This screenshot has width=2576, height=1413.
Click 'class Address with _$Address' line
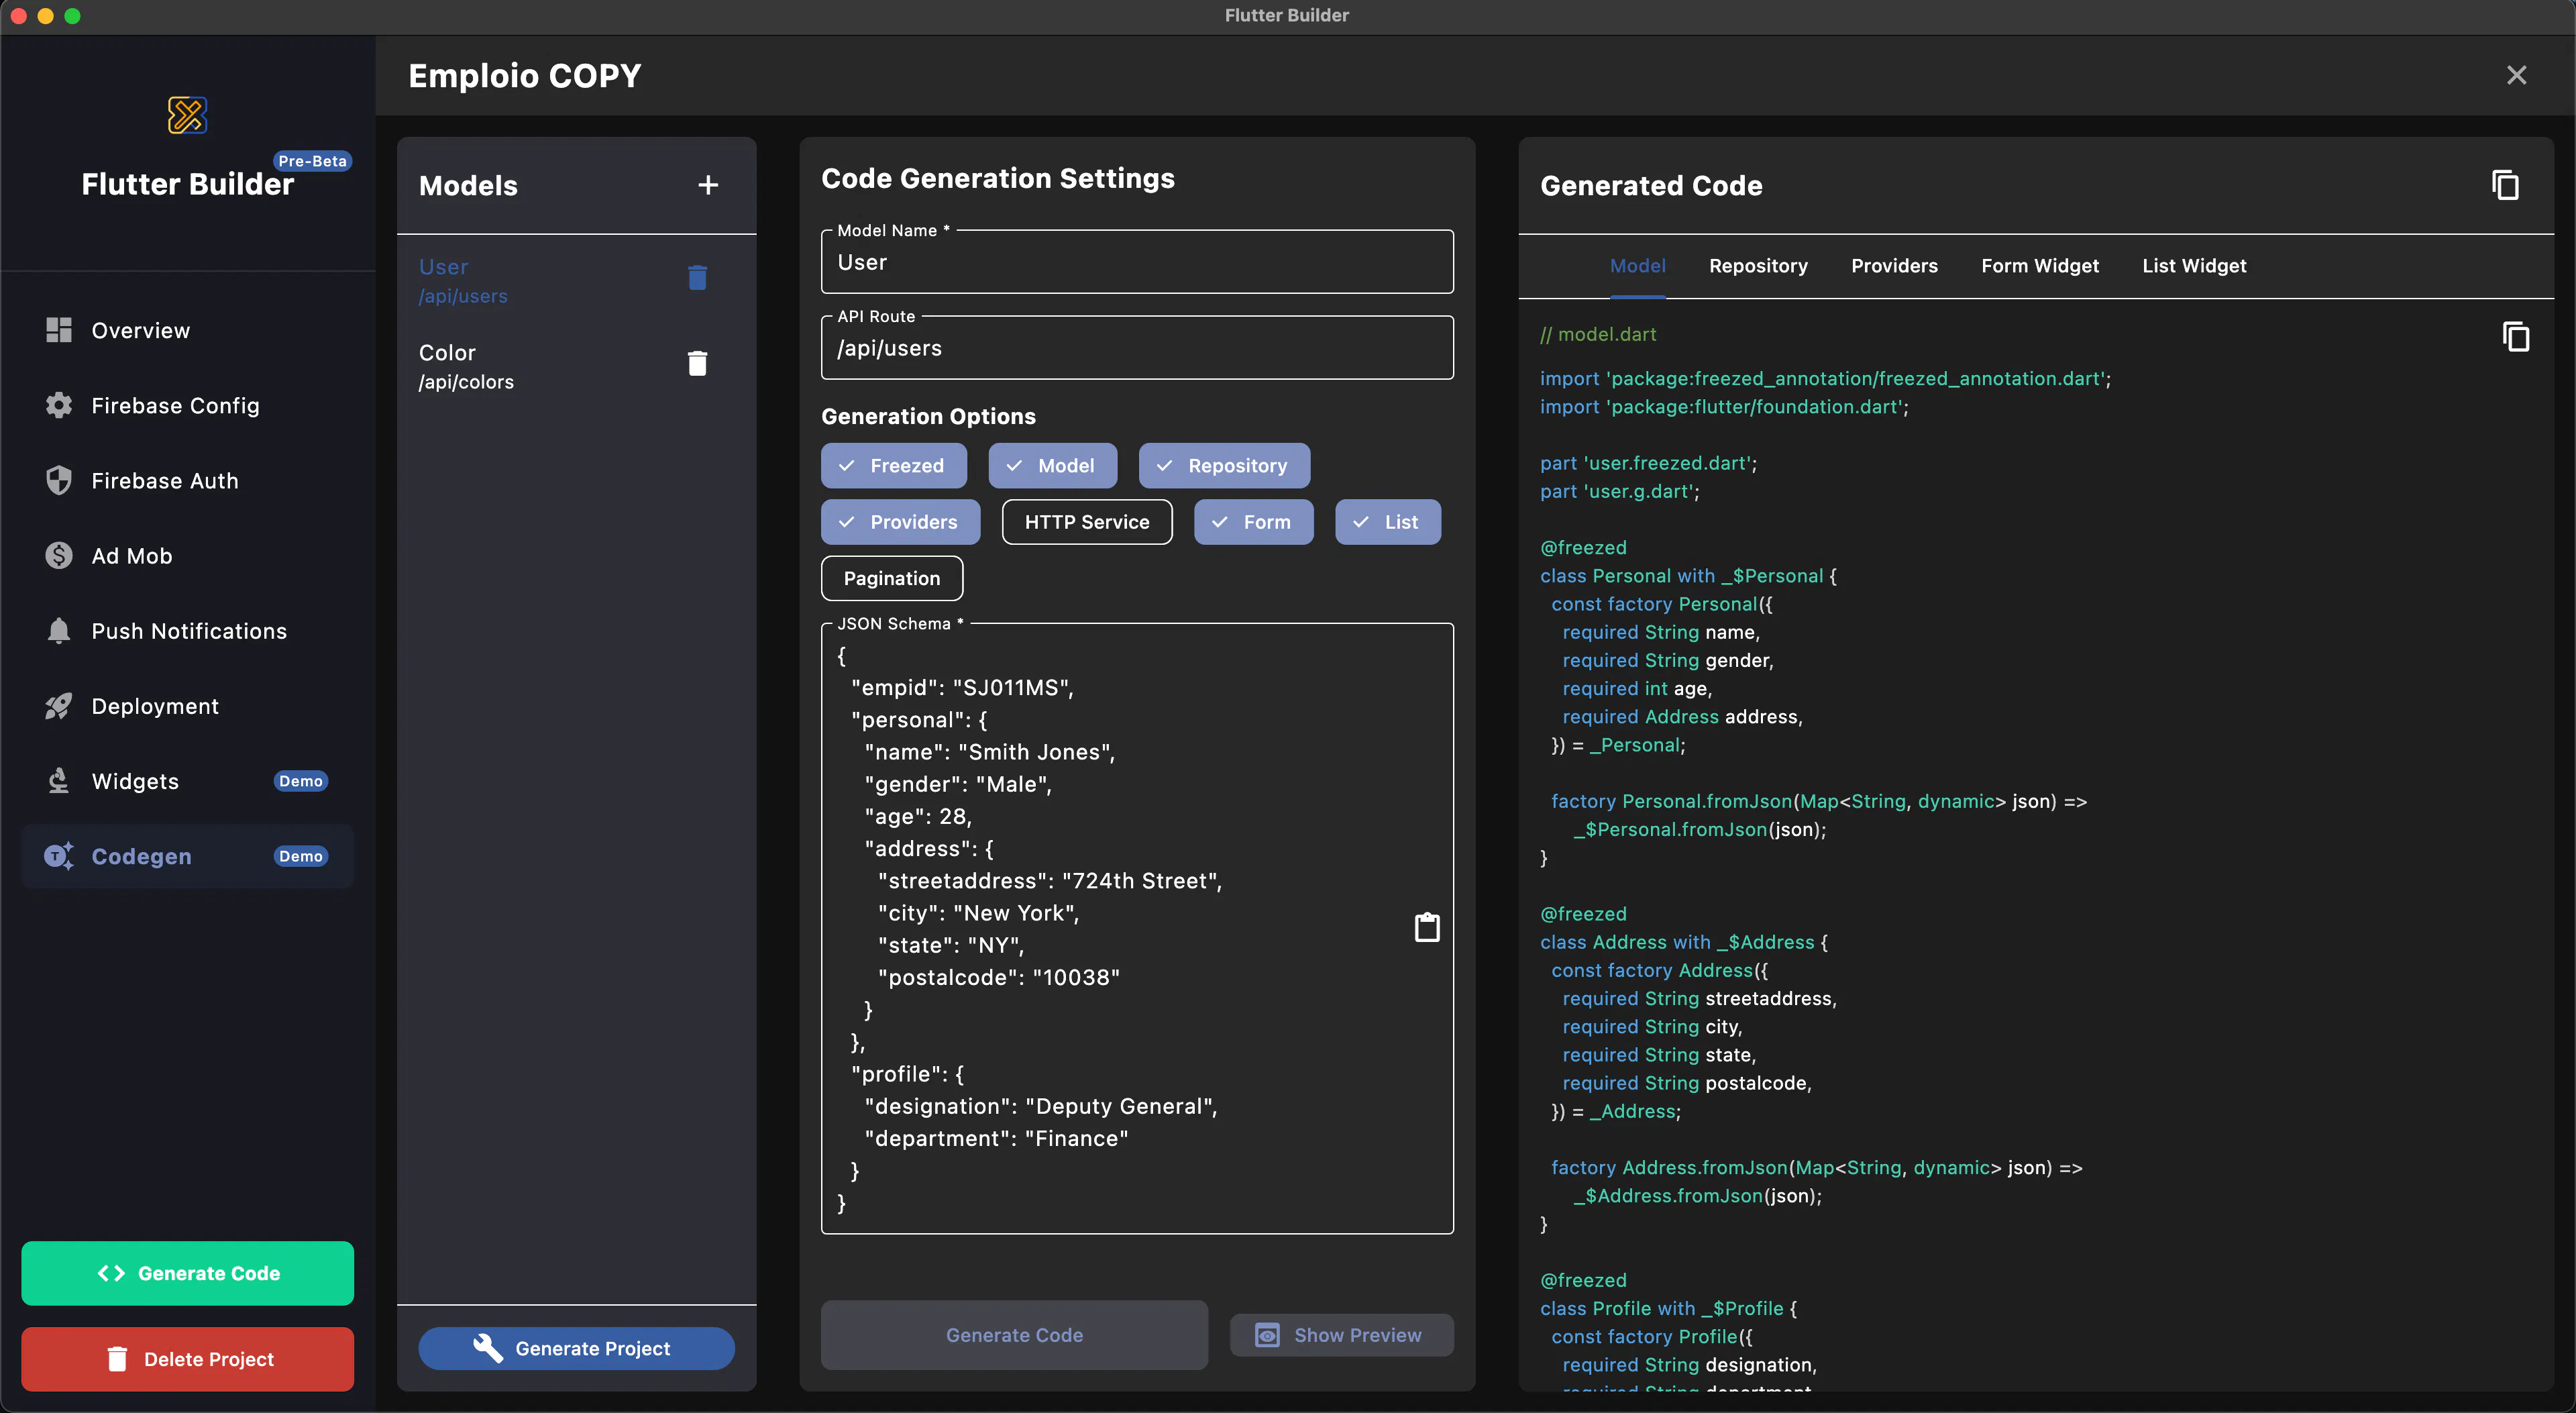pyautogui.click(x=1684, y=942)
